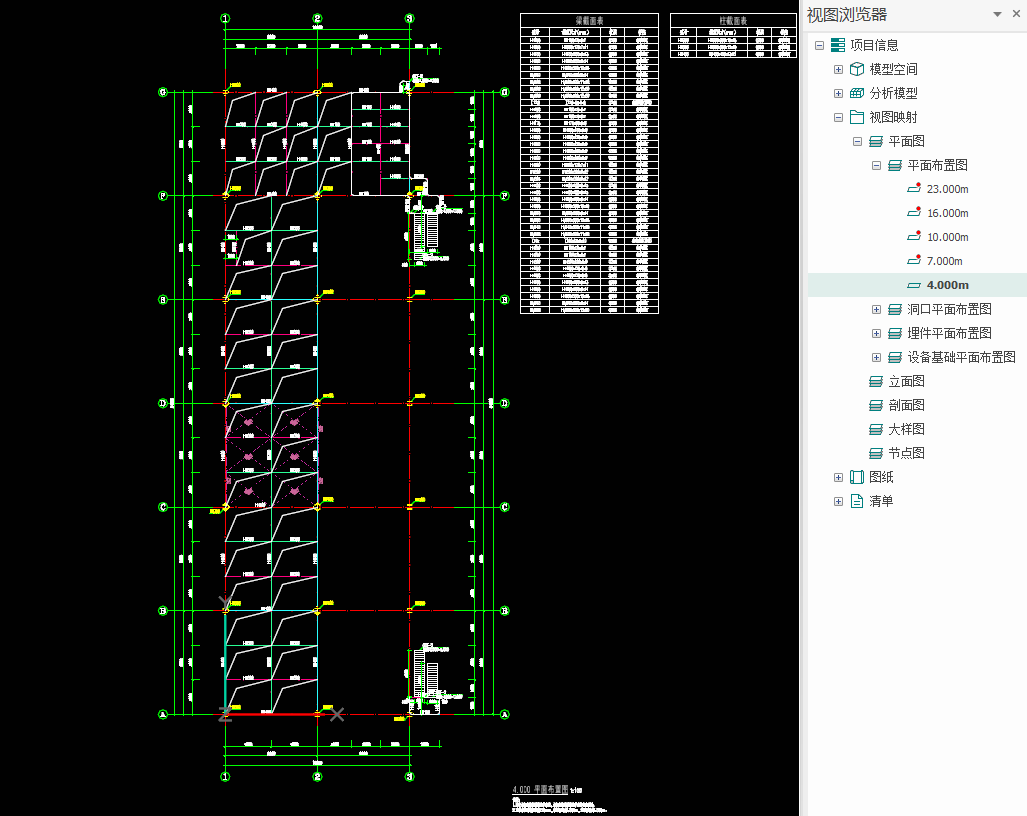The image size is (1027, 816).
Task: Click the 图纸 drawing sheet icon
Action: pyautogui.click(x=857, y=477)
